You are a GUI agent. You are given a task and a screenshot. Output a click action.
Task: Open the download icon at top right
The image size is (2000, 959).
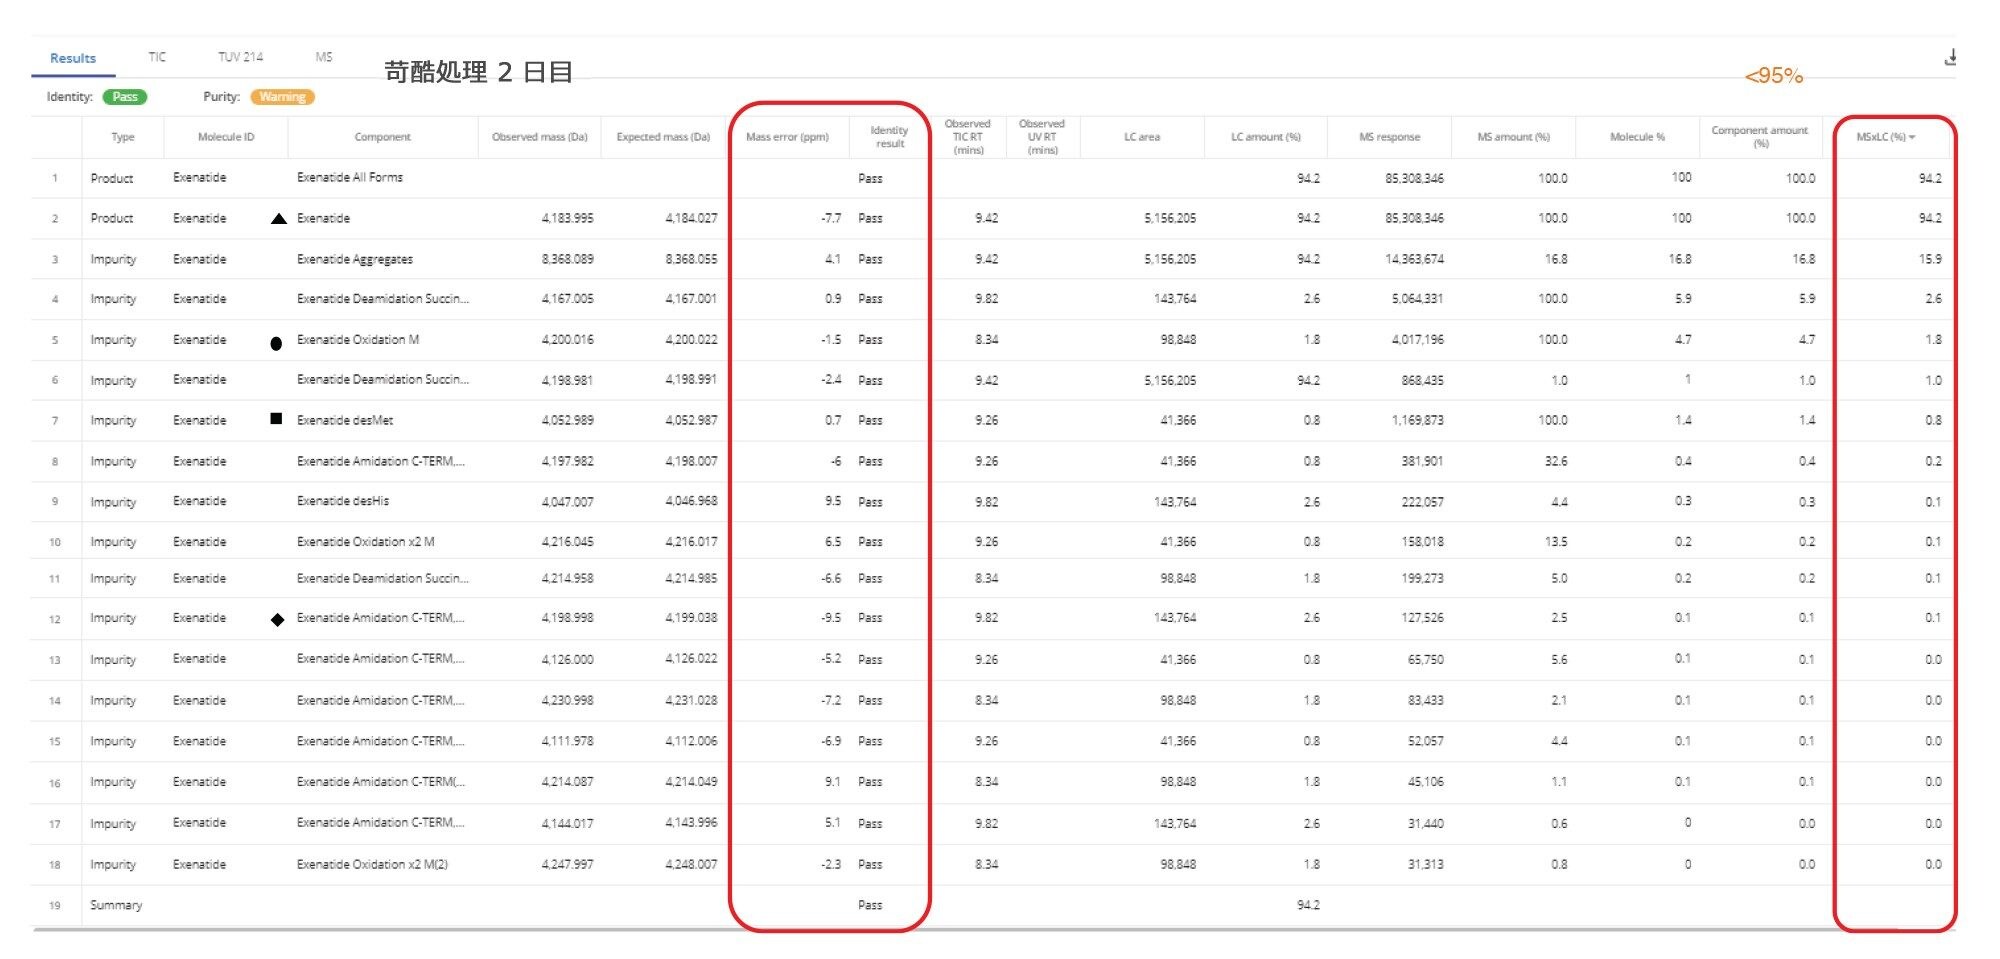(1949, 58)
